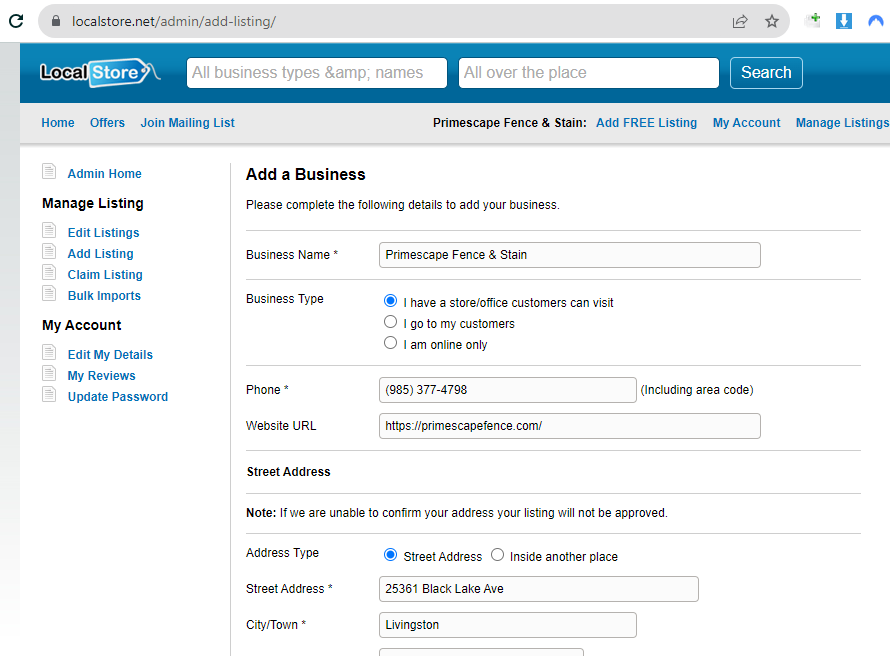Open the blue download arrow extension
This screenshot has height=656, width=890.
pyautogui.click(x=843, y=21)
